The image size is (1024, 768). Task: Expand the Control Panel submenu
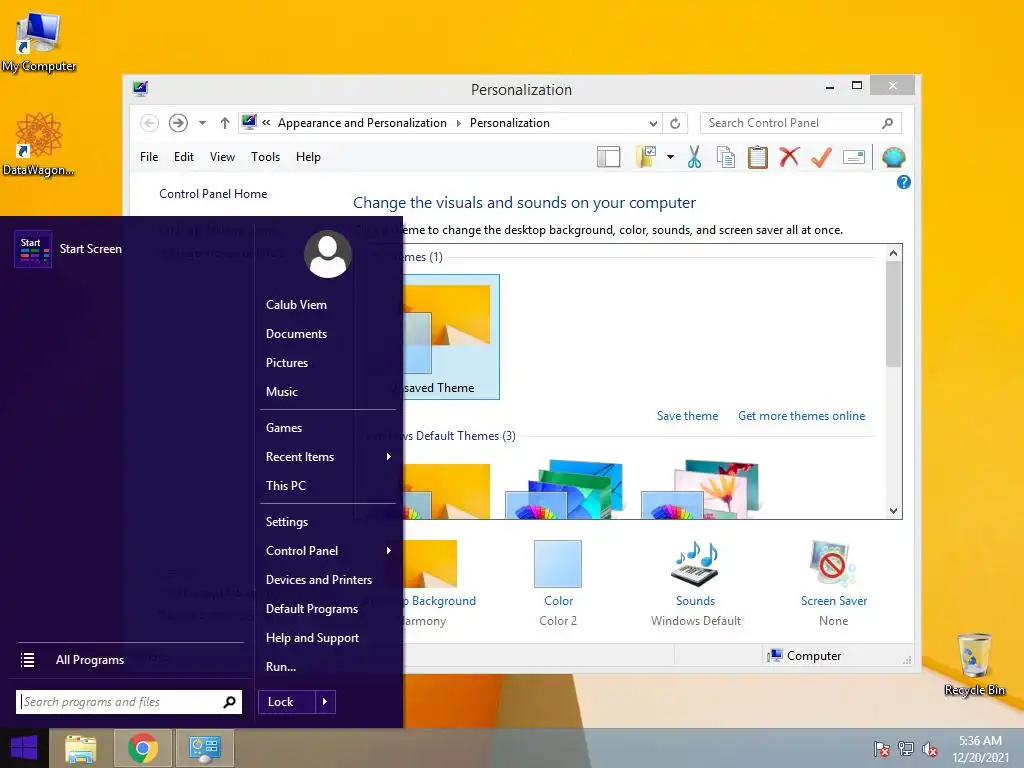(389, 551)
